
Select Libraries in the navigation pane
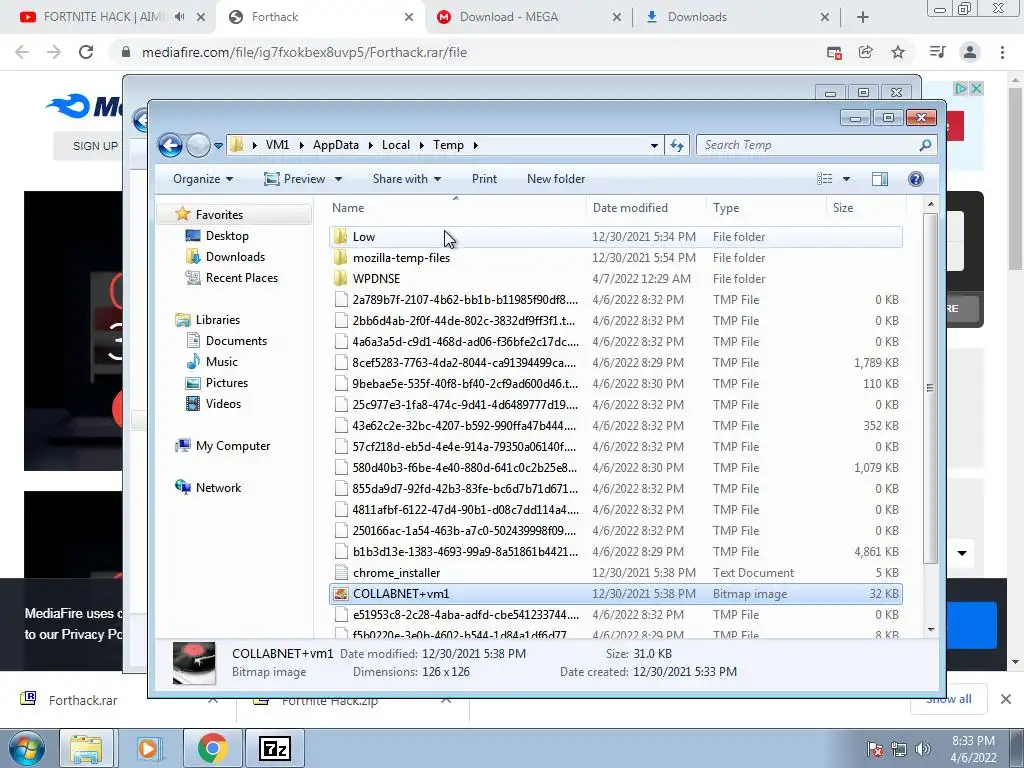217,319
